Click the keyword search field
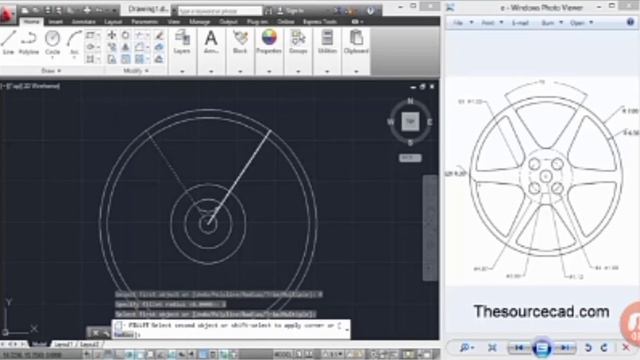Image resolution: width=640 pixels, height=360 pixels. (x=220, y=11)
